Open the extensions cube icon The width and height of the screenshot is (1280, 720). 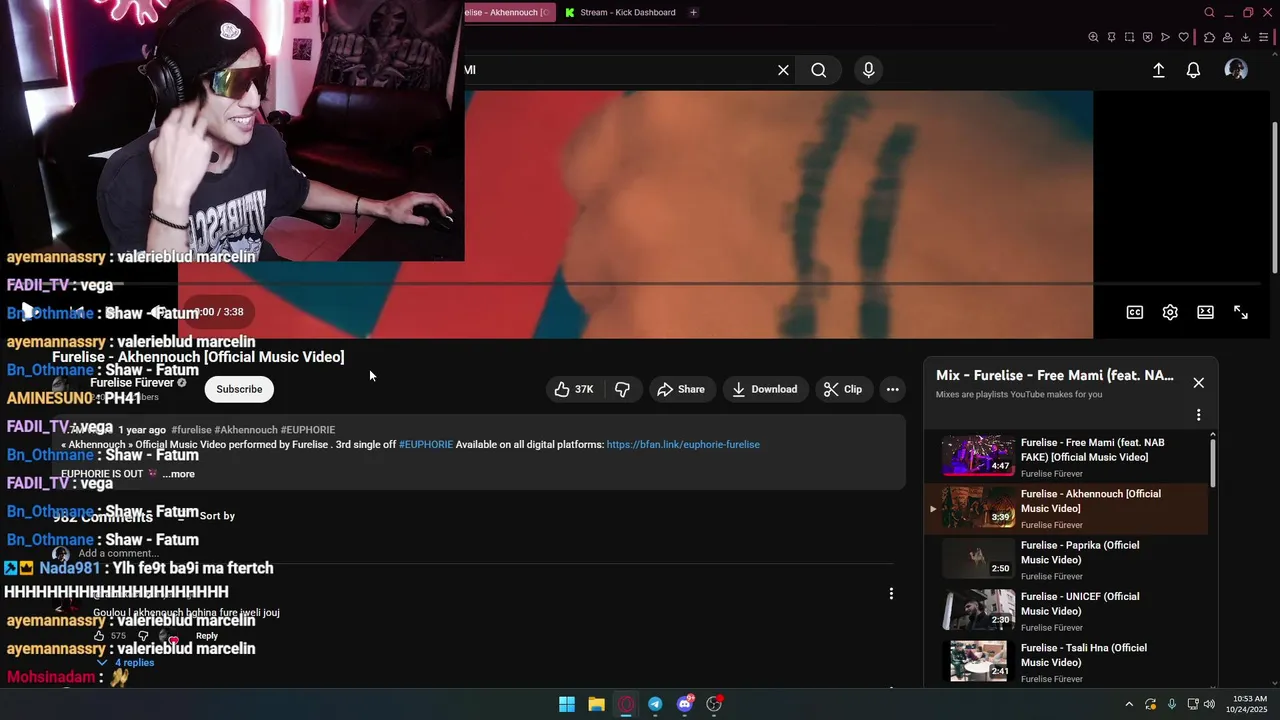[1209, 37]
